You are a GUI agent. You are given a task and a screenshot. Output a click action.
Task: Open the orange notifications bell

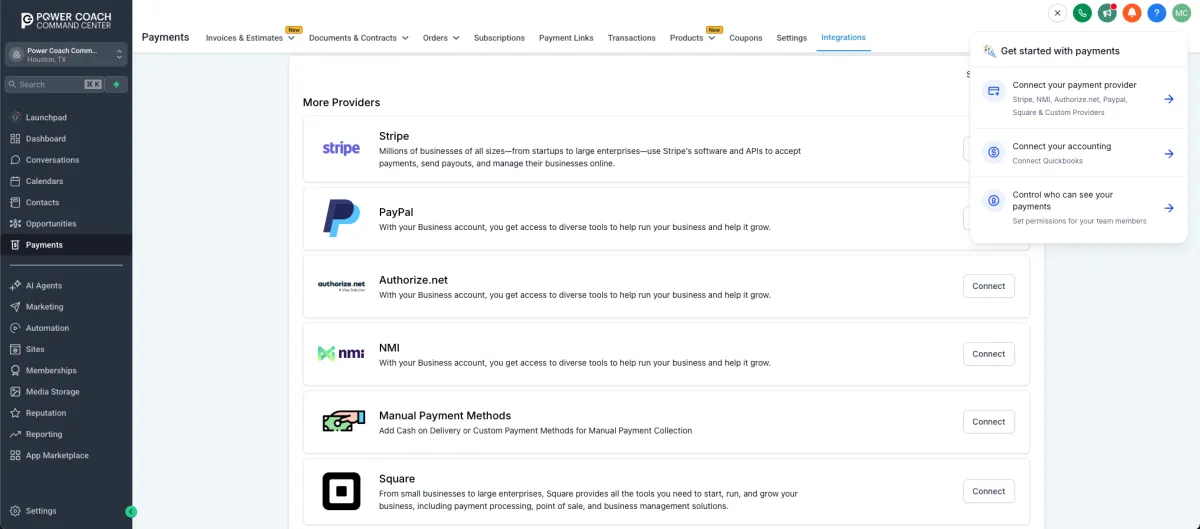(x=1132, y=13)
